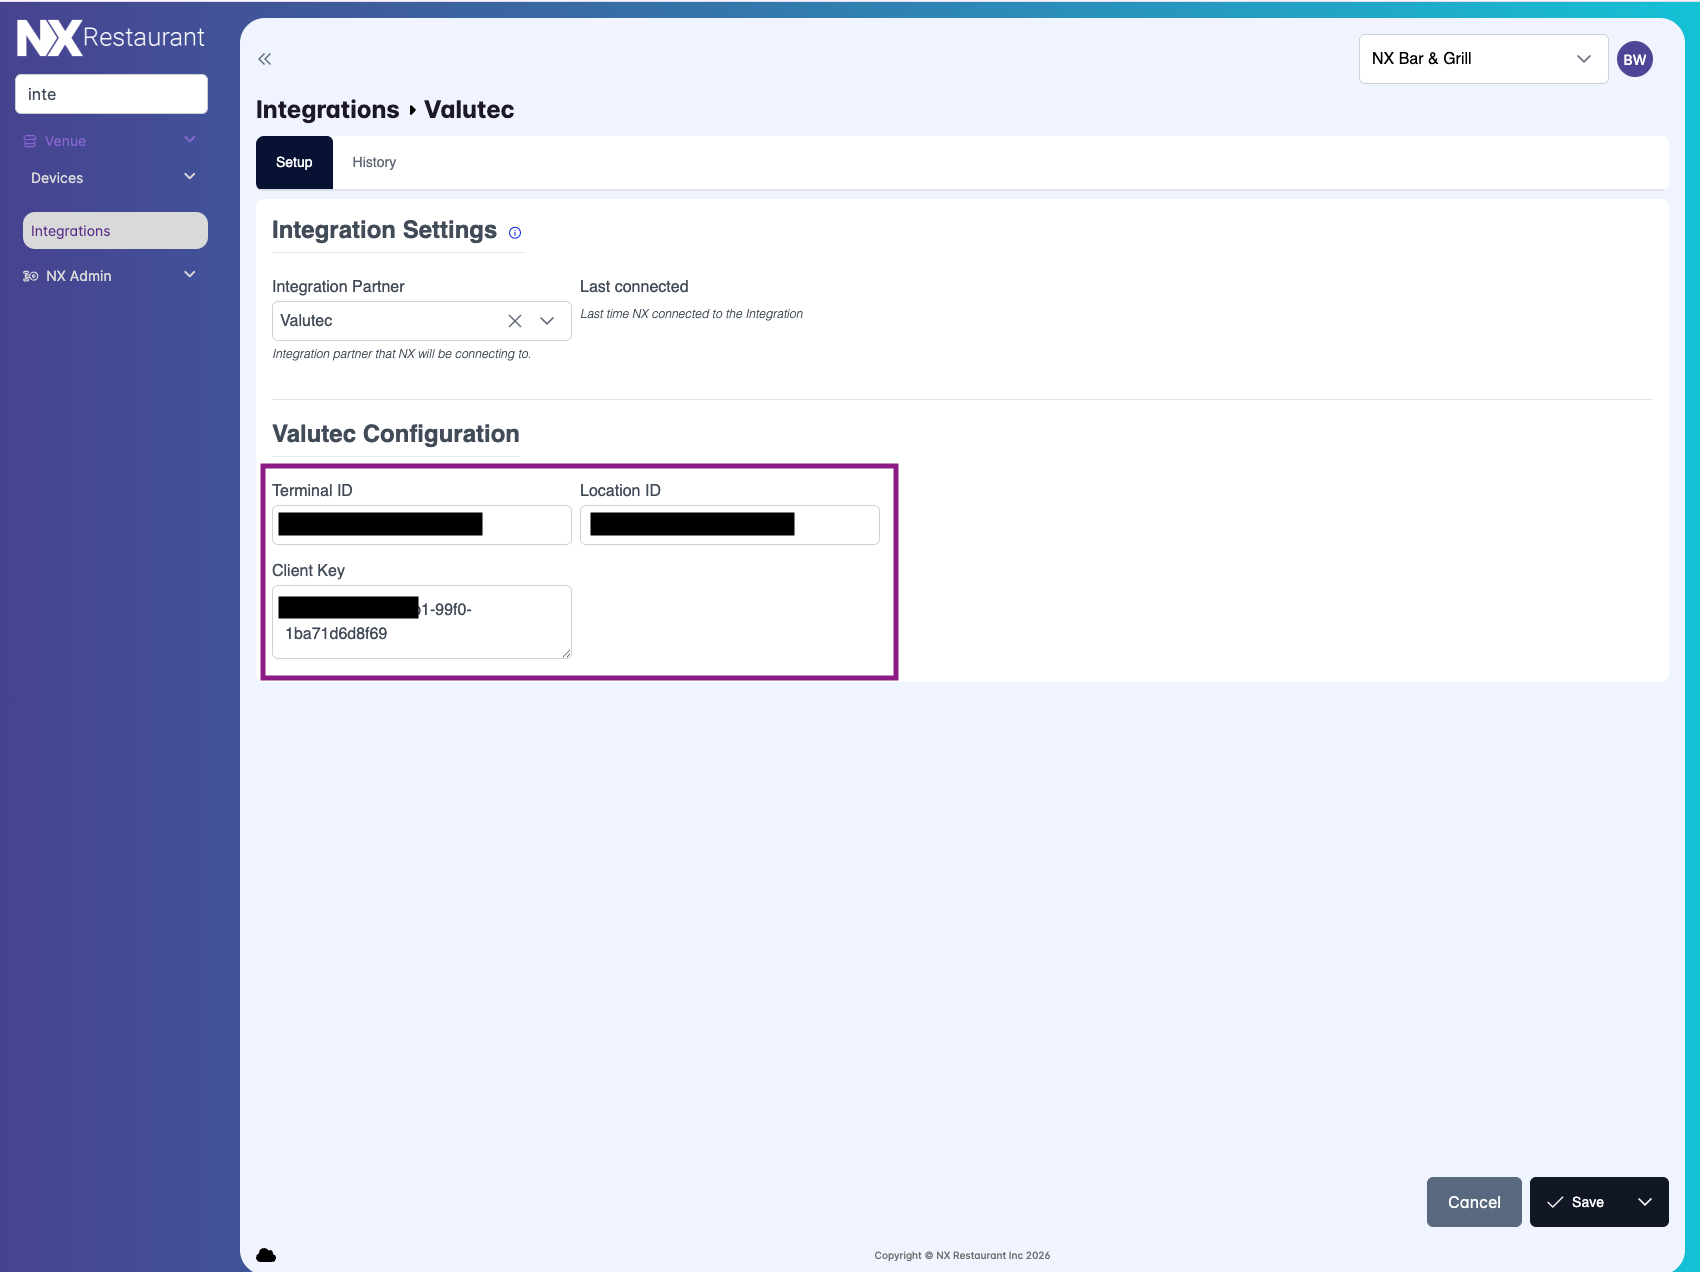
Task: Expand the Venue menu chevron
Action: pos(190,140)
